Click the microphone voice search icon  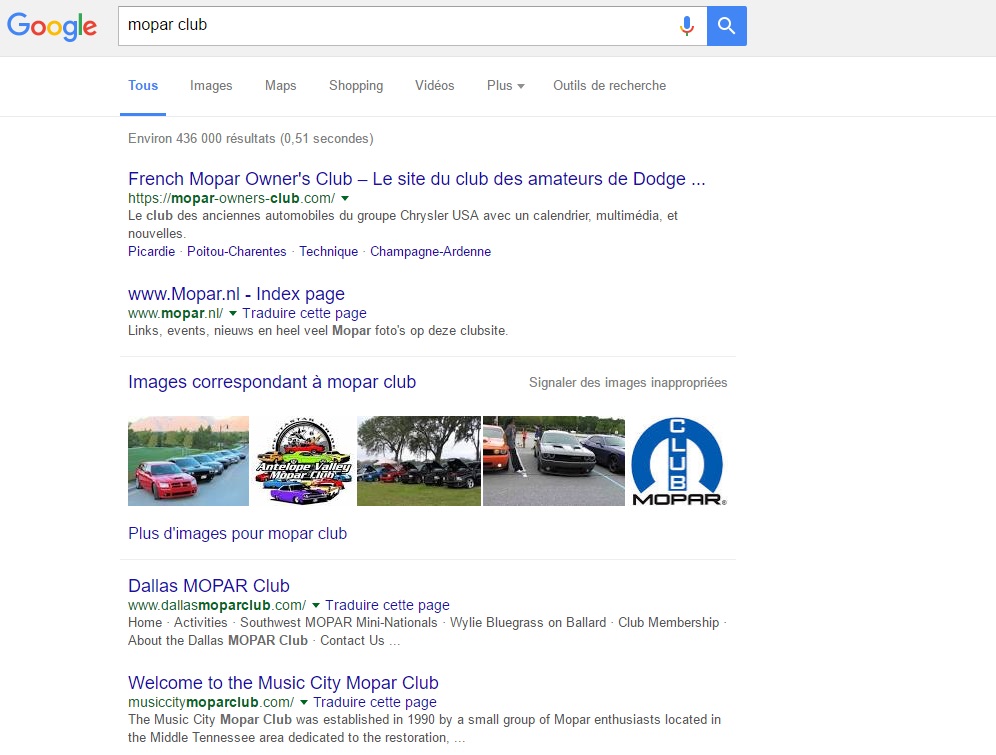pos(686,26)
